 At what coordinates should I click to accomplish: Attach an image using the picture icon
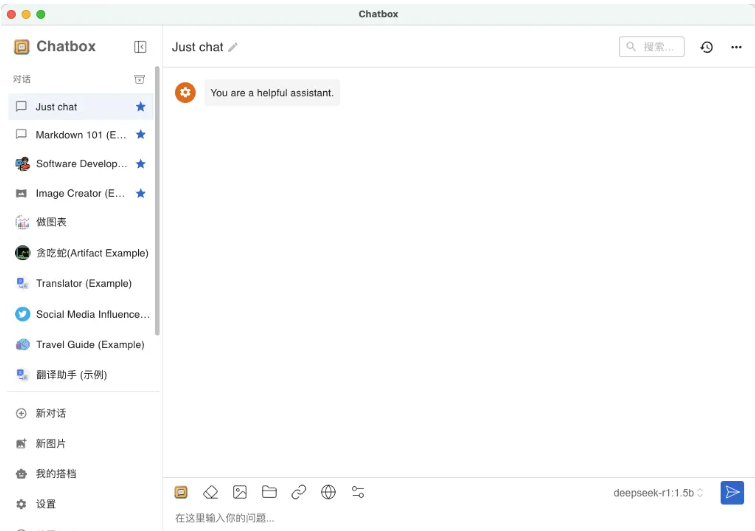tap(240, 492)
